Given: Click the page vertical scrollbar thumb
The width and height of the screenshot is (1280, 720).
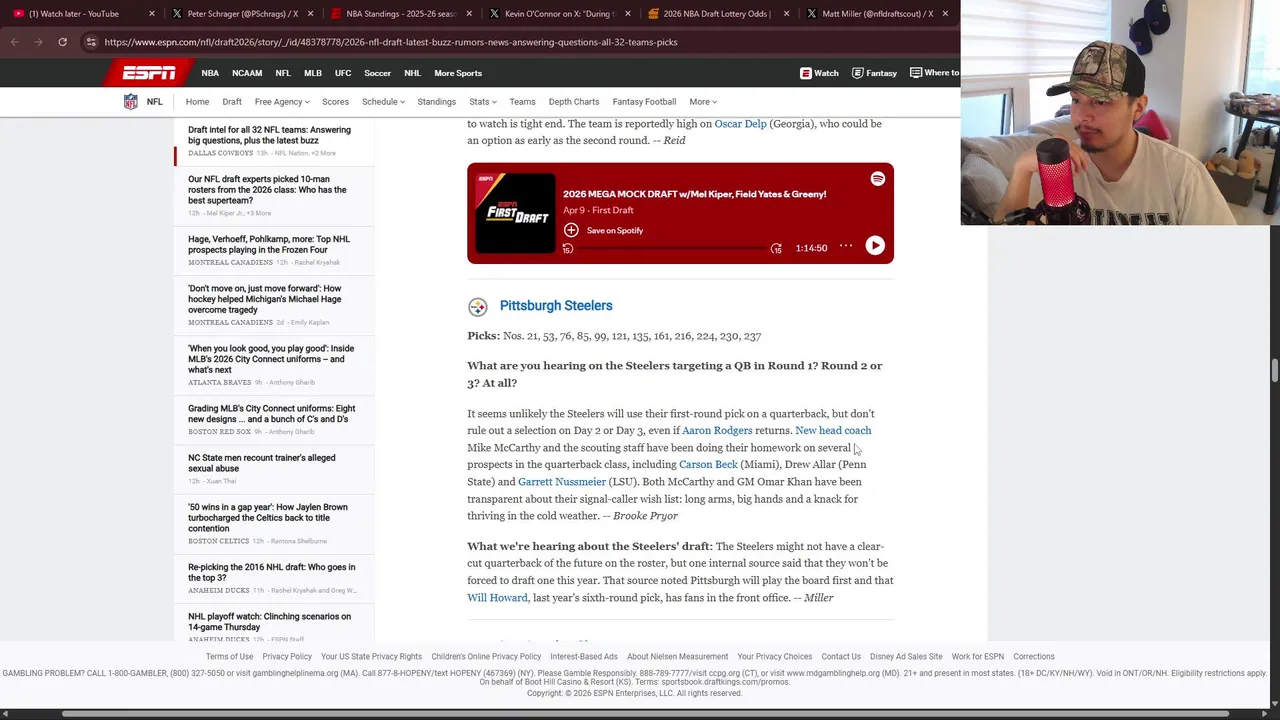Looking at the screenshot, I should tap(1275, 370).
